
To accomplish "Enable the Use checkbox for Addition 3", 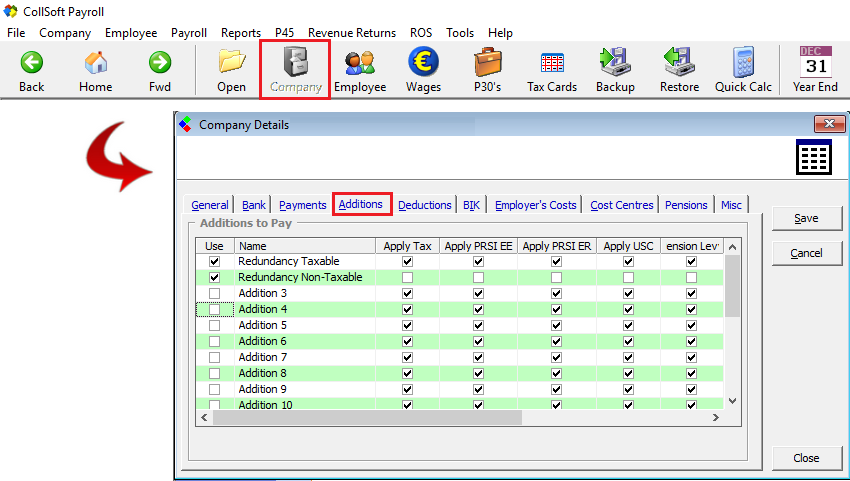I will (214, 293).
